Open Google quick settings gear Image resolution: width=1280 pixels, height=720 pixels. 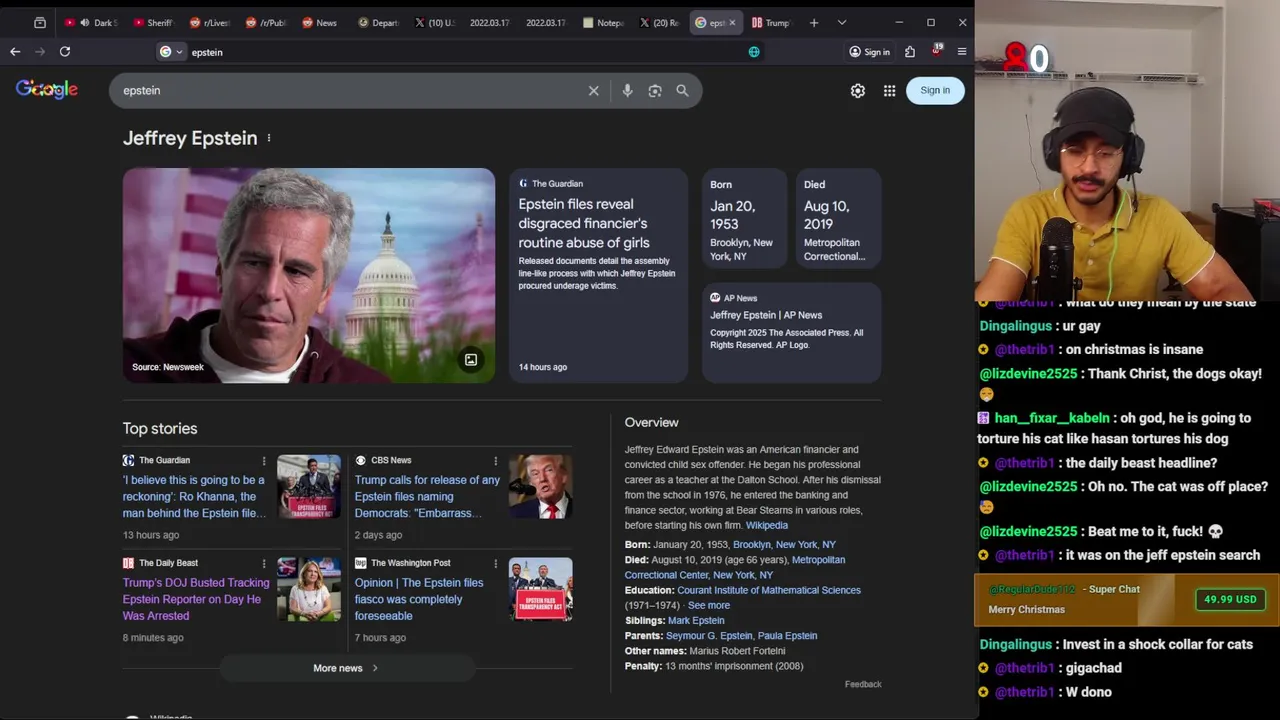858,91
